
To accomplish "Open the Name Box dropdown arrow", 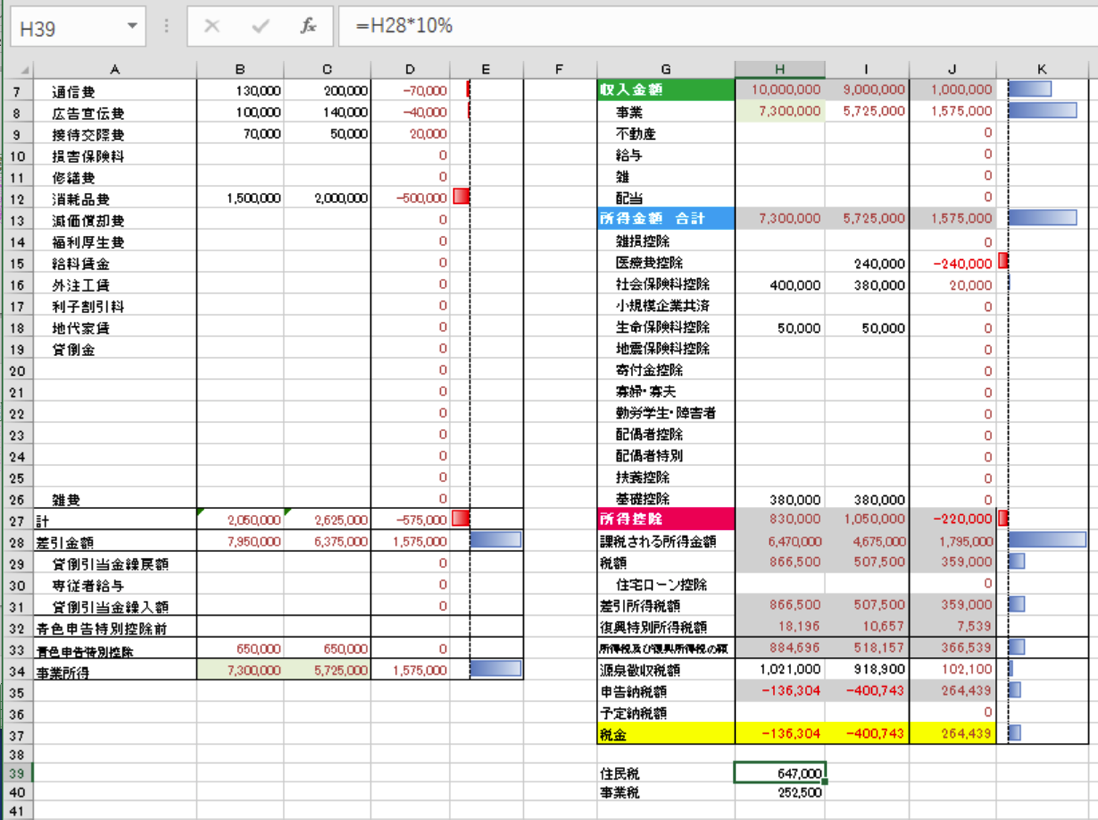I will tap(132, 27).
